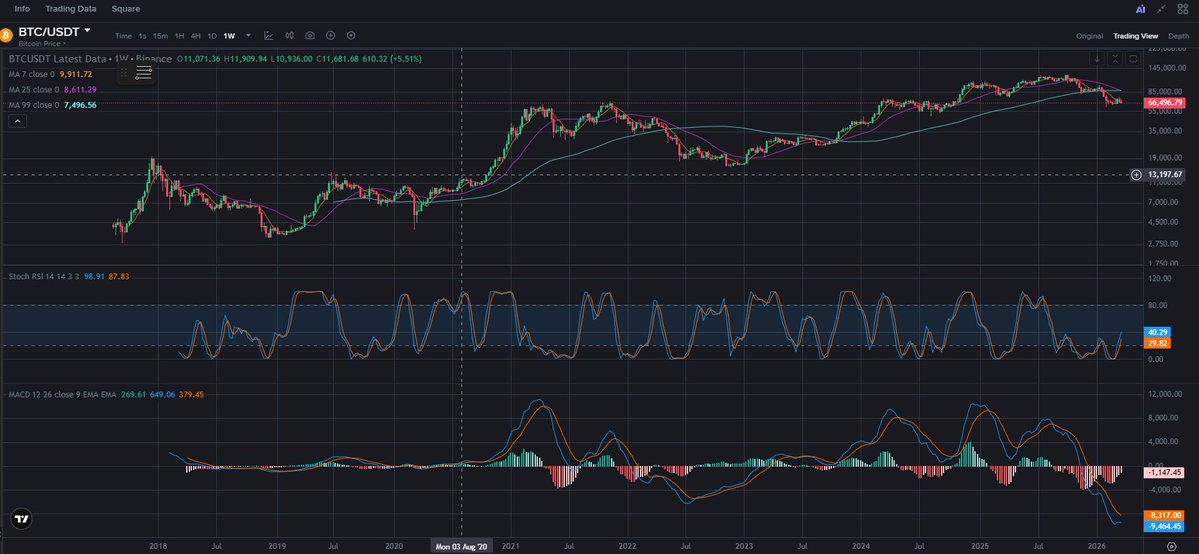Open the more timeframes dropdown arrow
The image size is (1199, 554).
coord(249,35)
